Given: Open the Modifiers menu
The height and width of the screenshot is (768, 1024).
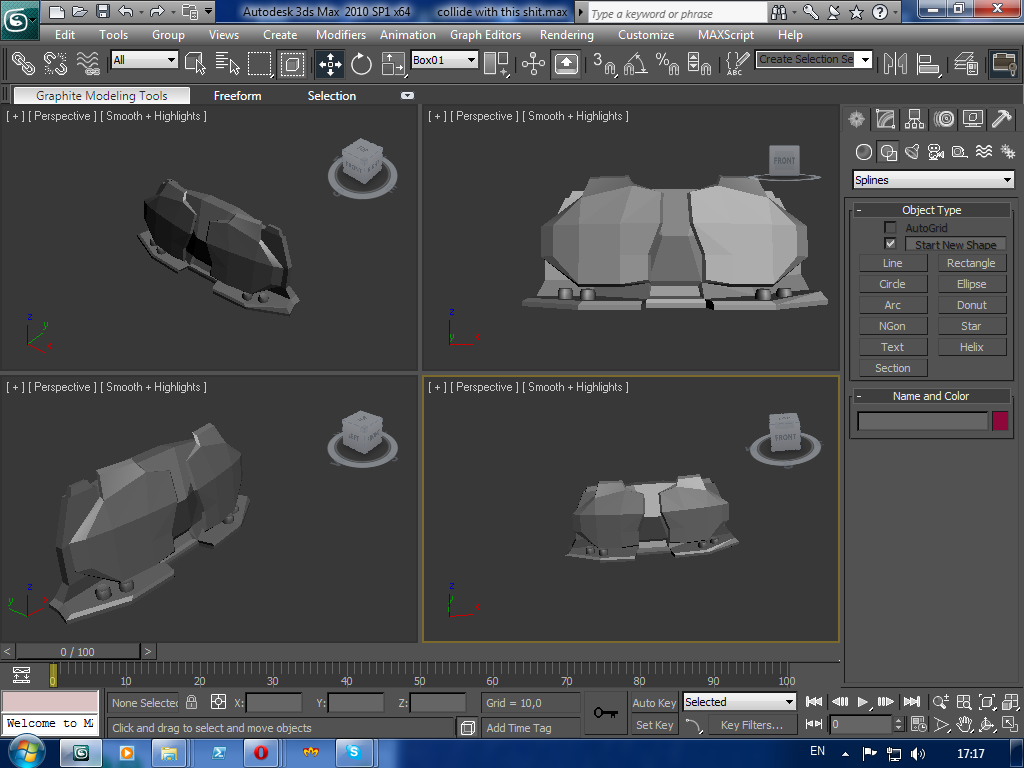Looking at the screenshot, I should pos(340,34).
